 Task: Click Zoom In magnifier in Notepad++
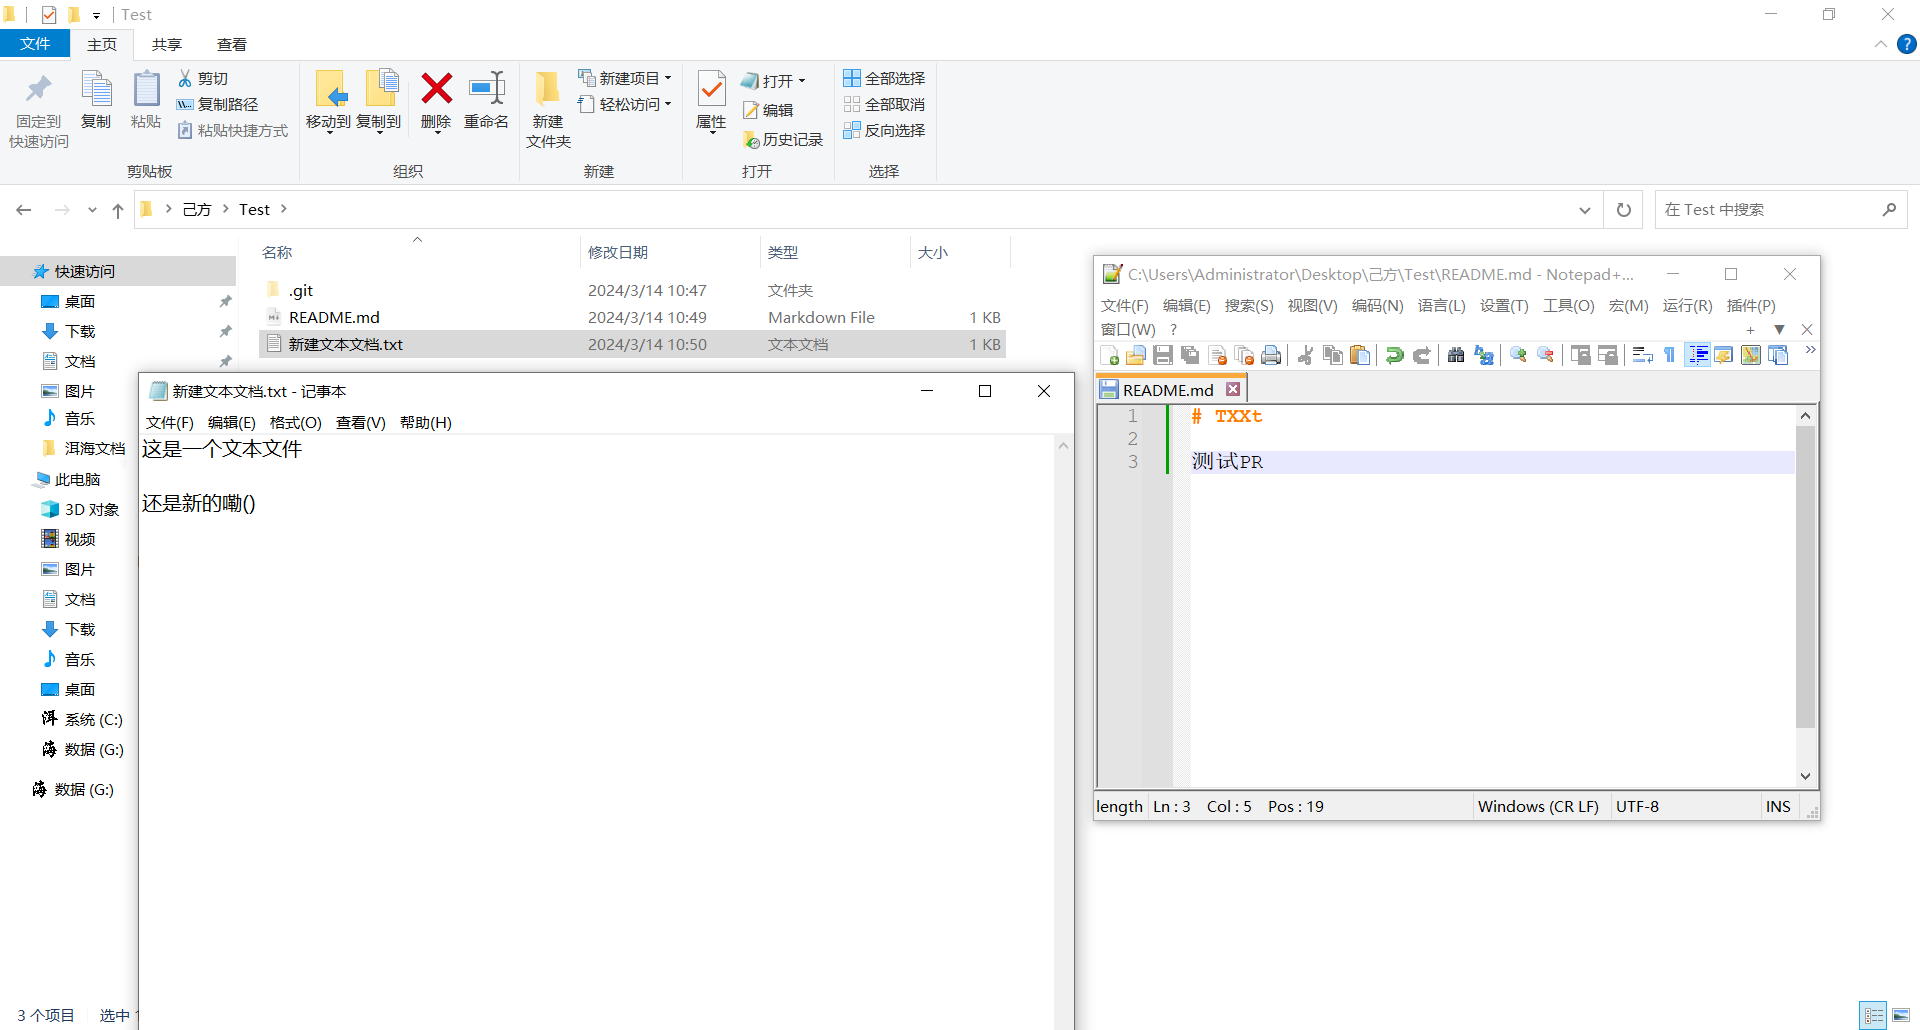coord(1518,355)
